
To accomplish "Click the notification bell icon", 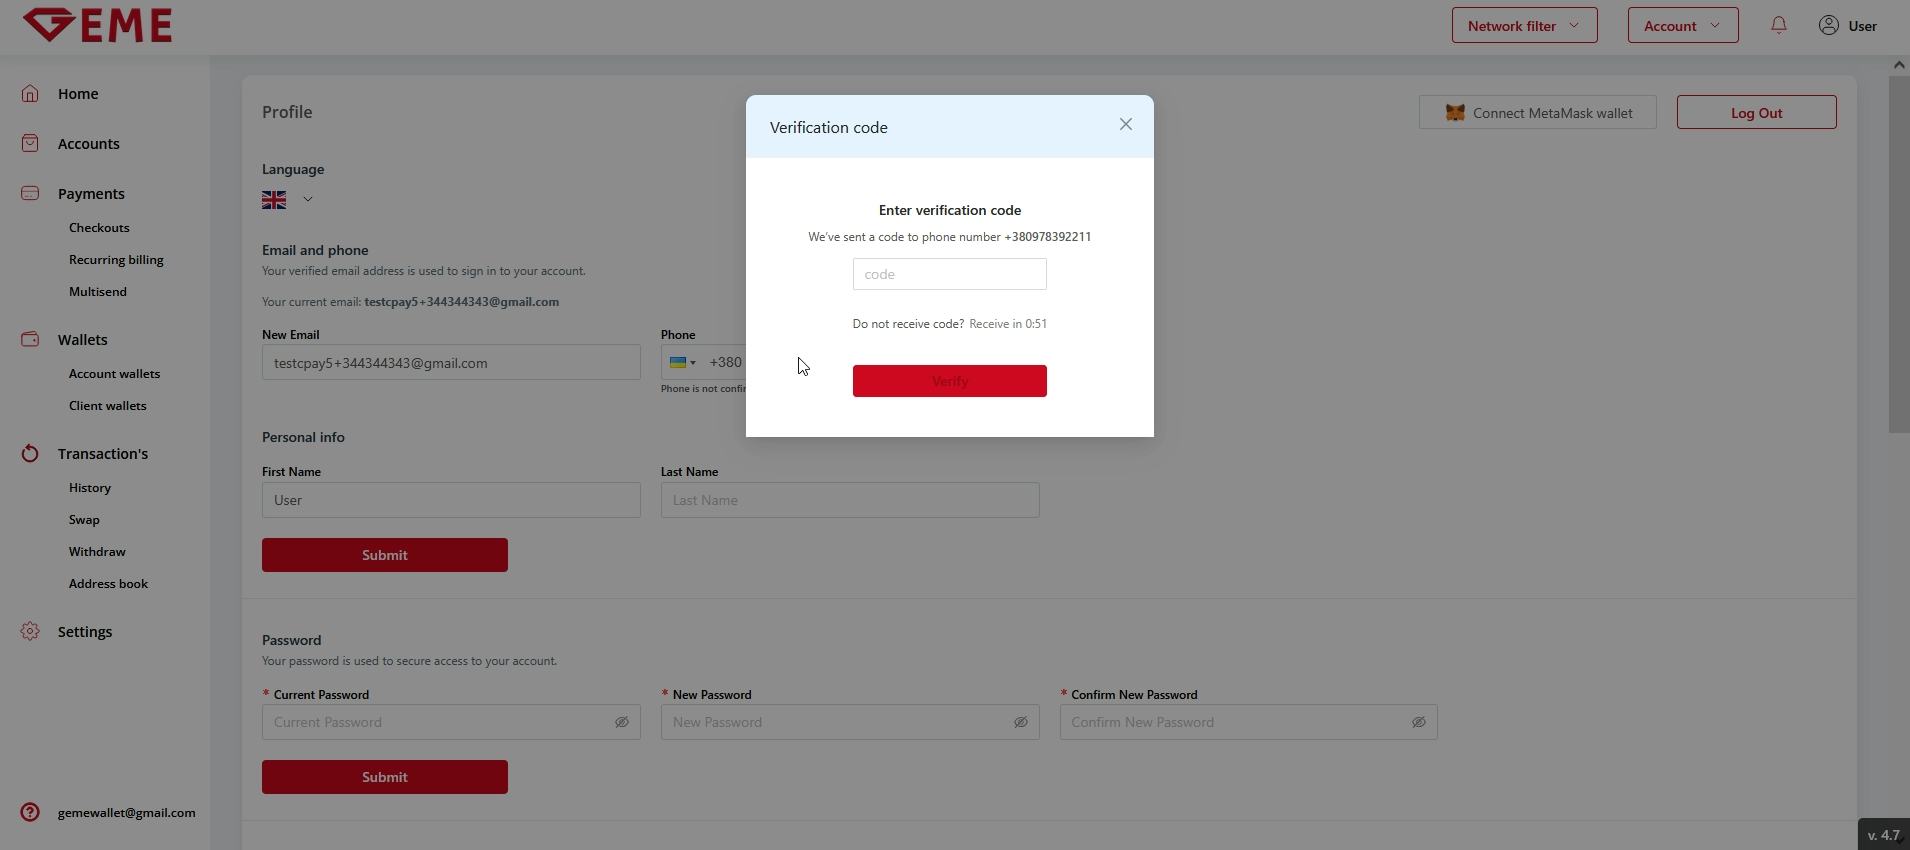I will (1778, 25).
